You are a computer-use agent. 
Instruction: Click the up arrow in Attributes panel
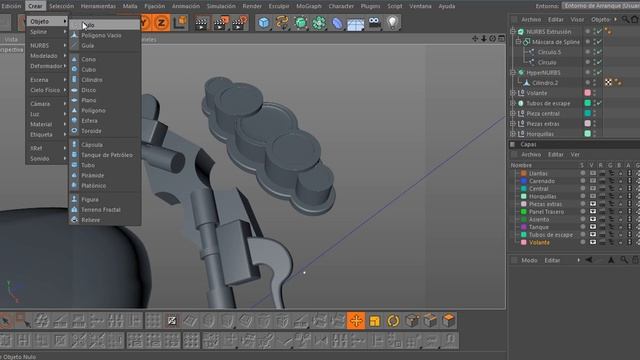tap(611, 260)
